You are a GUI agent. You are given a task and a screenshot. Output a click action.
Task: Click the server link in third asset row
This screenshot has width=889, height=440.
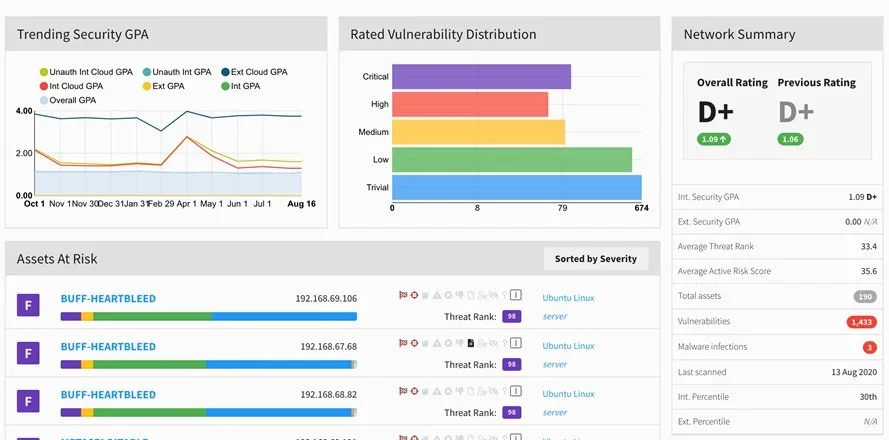point(554,412)
